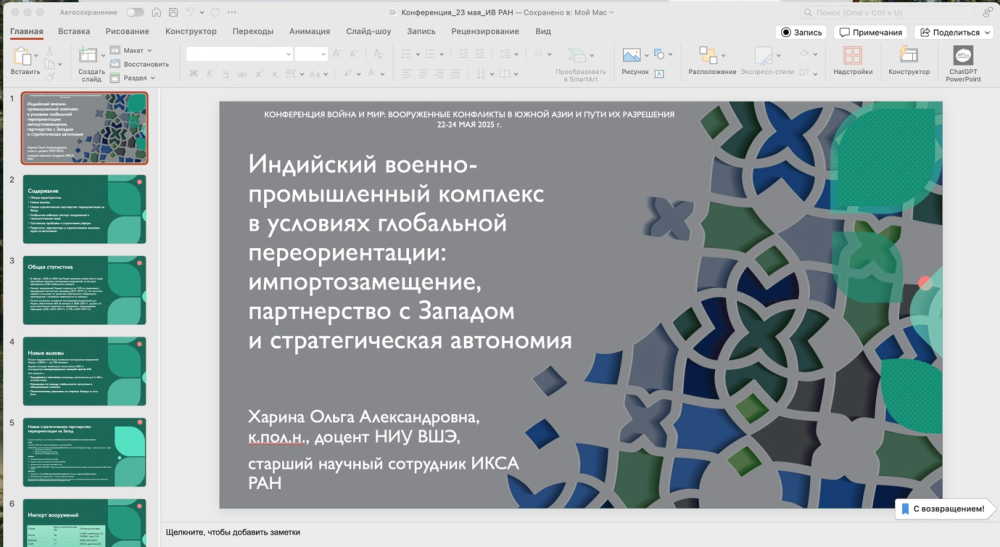
Task: Click the decrease font size icon
Action: click(x=353, y=54)
